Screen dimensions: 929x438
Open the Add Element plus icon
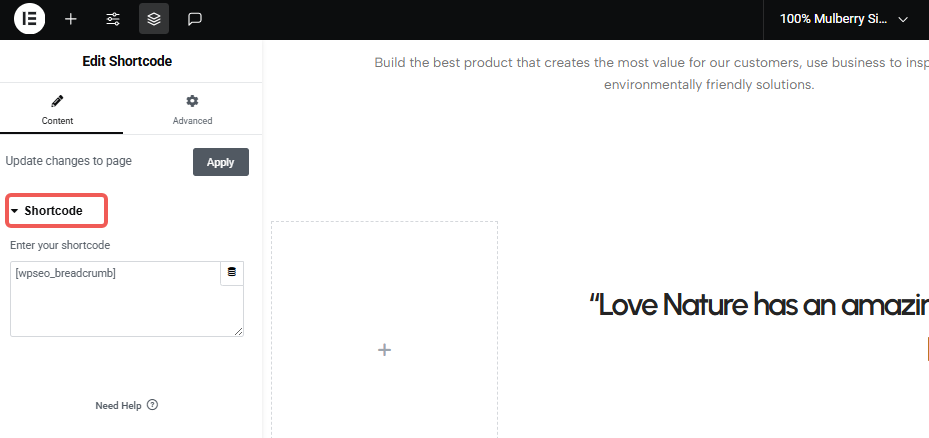[x=71, y=19]
